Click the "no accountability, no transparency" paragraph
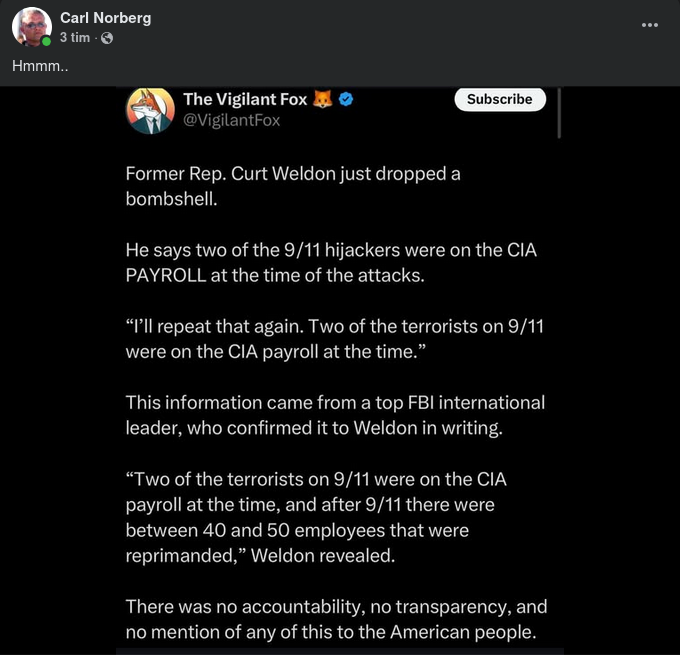The height and width of the screenshot is (655, 680). tap(335, 618)
